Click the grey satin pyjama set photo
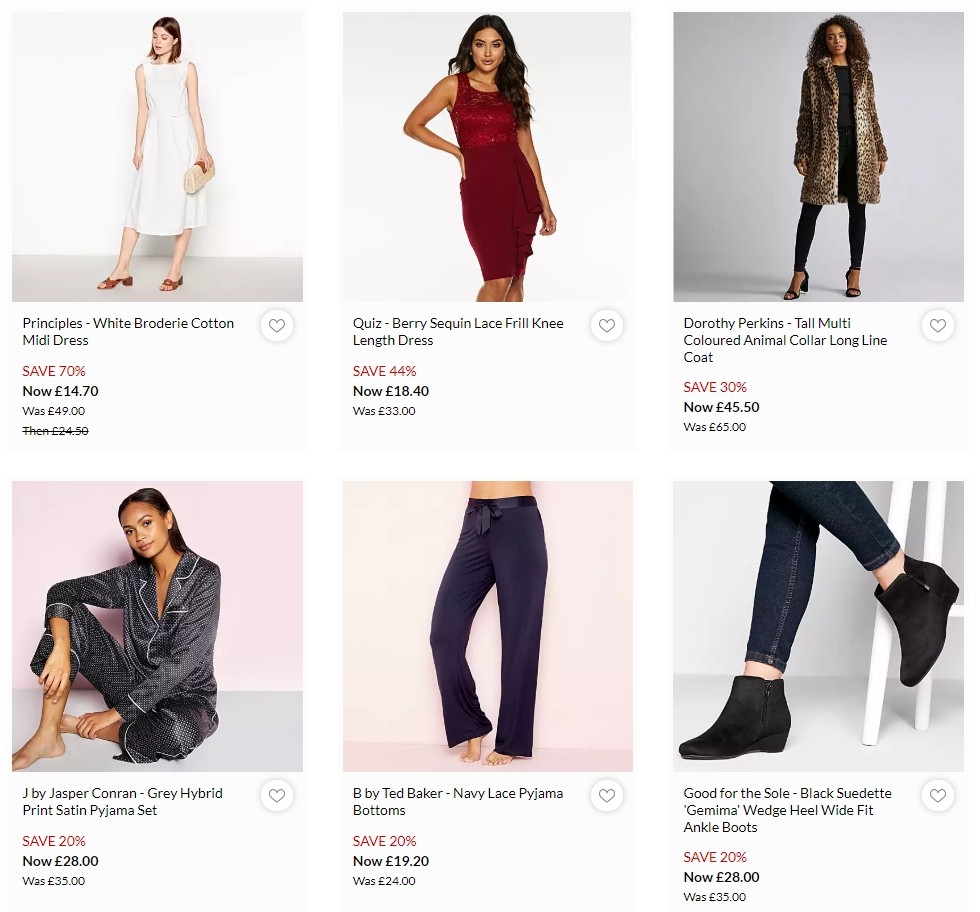Screen dimensions: 980x912 (x=157, y=625)
